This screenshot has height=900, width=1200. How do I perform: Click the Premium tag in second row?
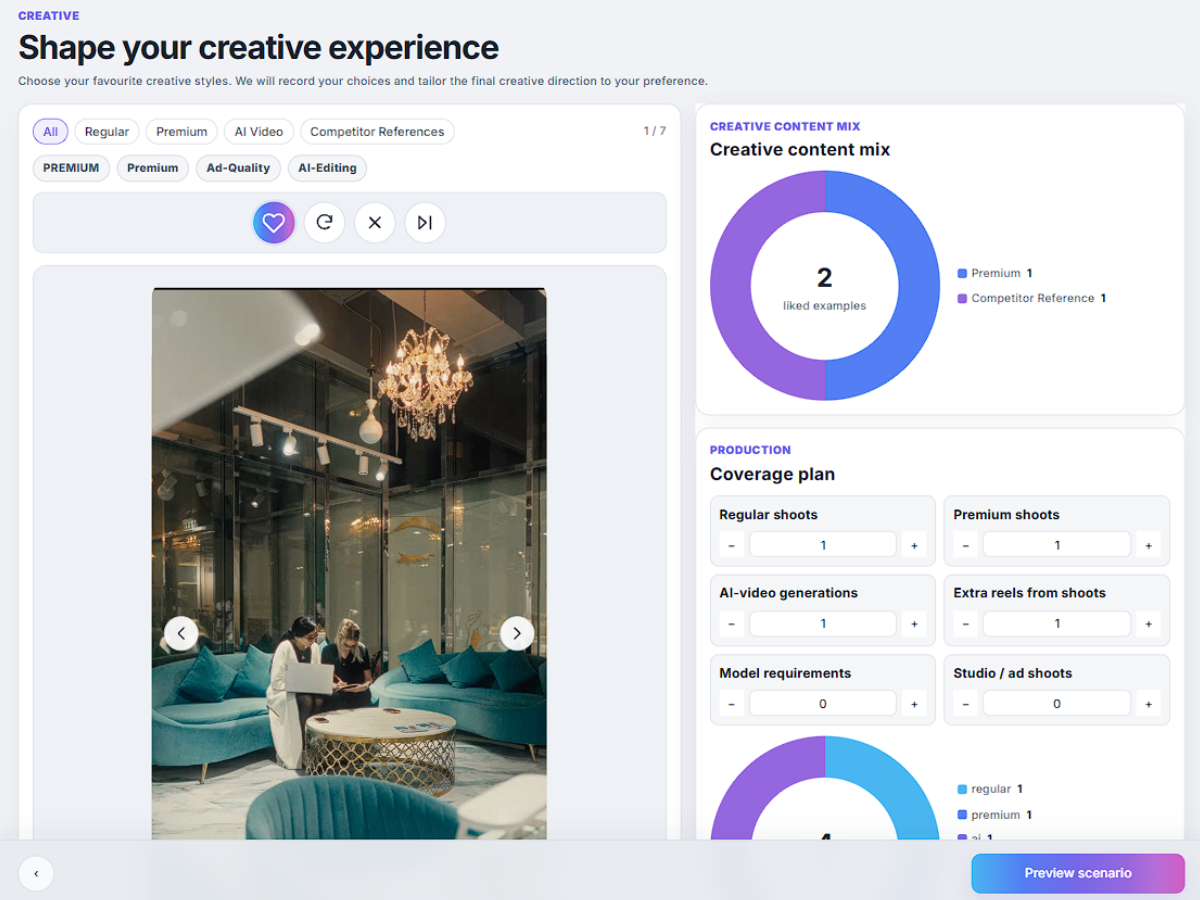tap(153, 168)
